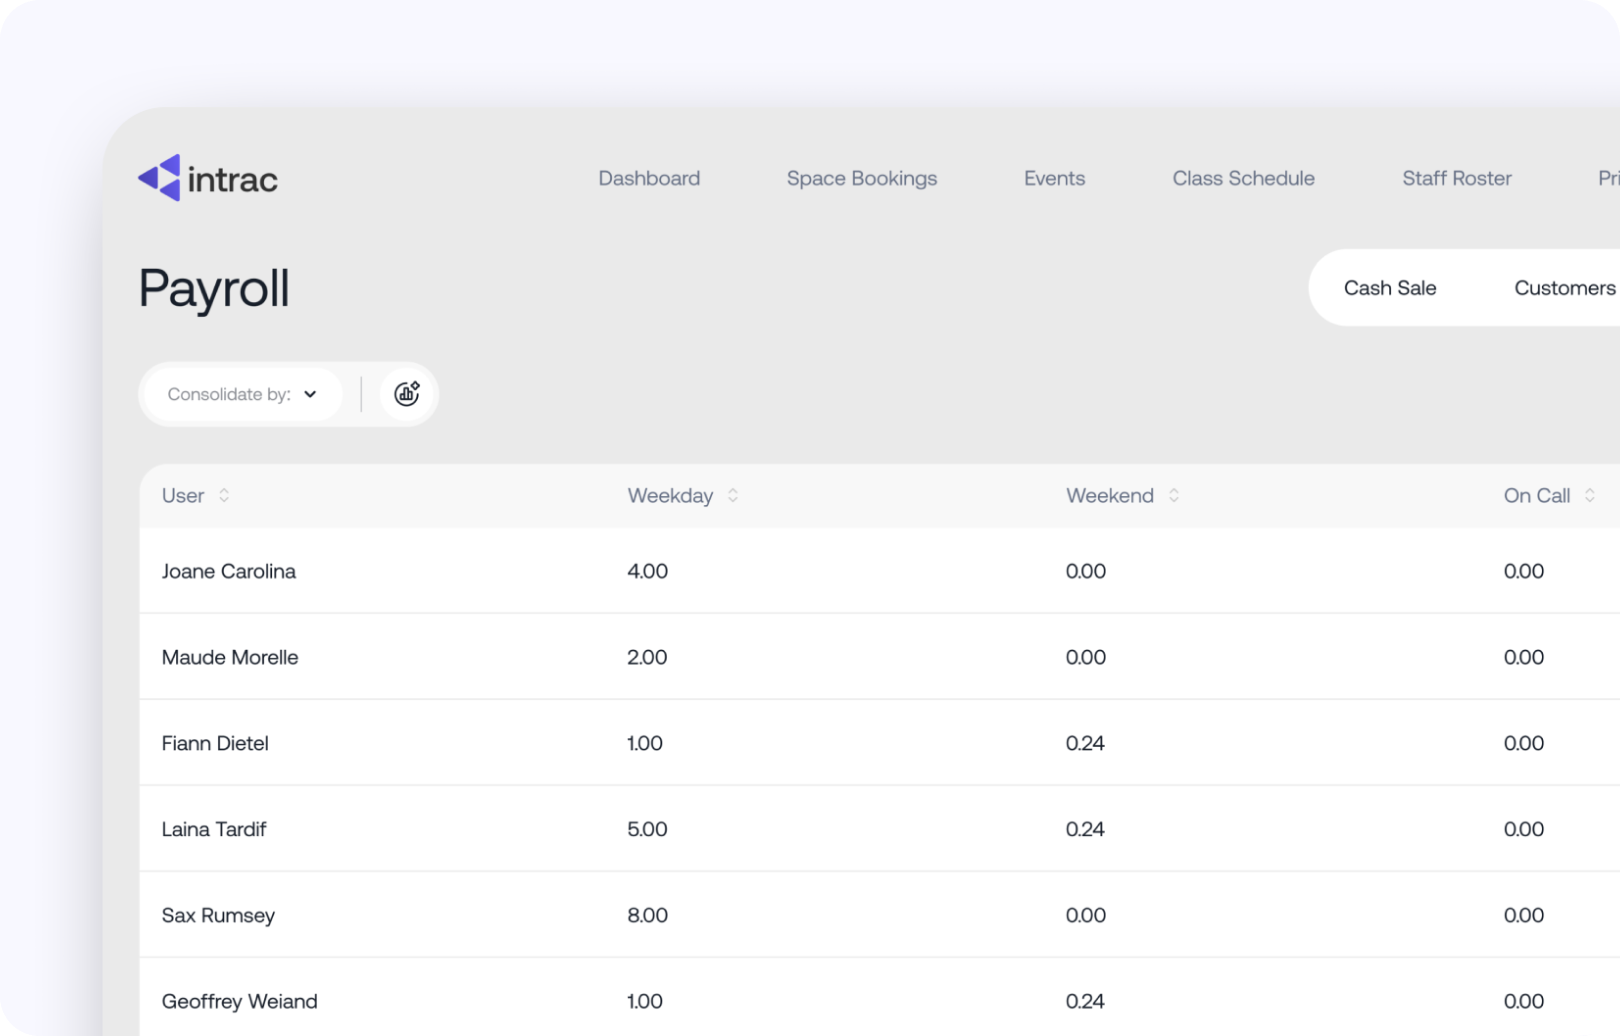Click Fiann Dietel's on call value
The image size is (1620, 1036).
pos(1524,743)
